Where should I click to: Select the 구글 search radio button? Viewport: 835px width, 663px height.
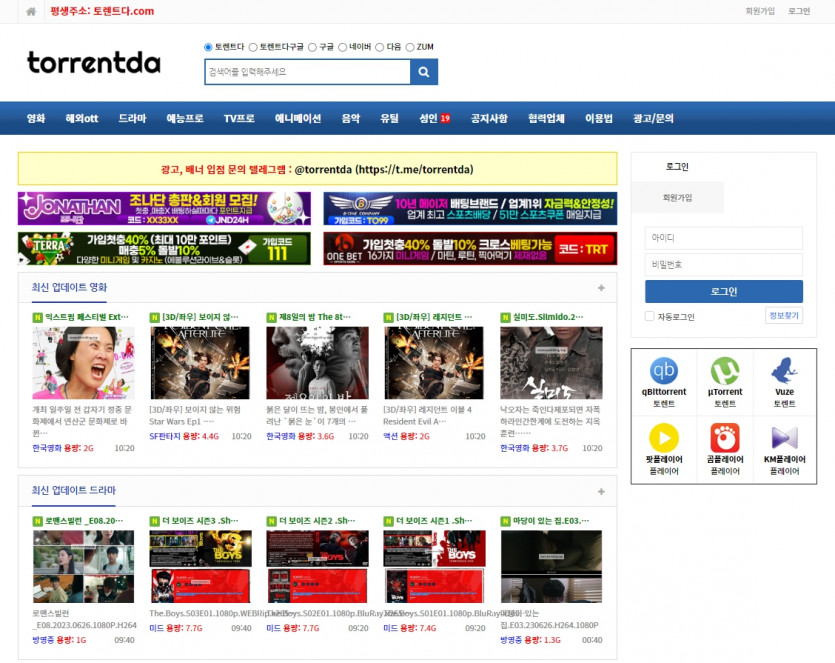(x=313, y=47)
